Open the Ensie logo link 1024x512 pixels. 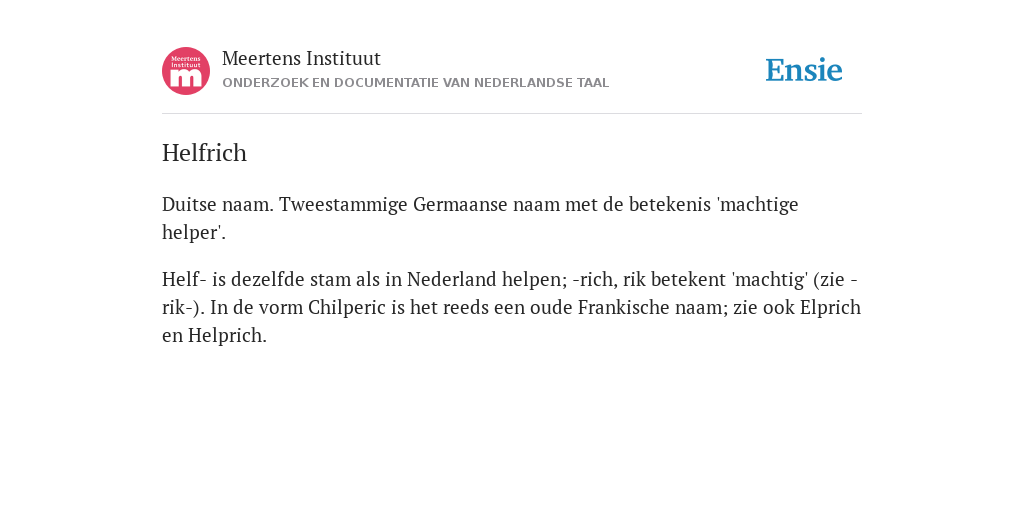coord(804,70)
